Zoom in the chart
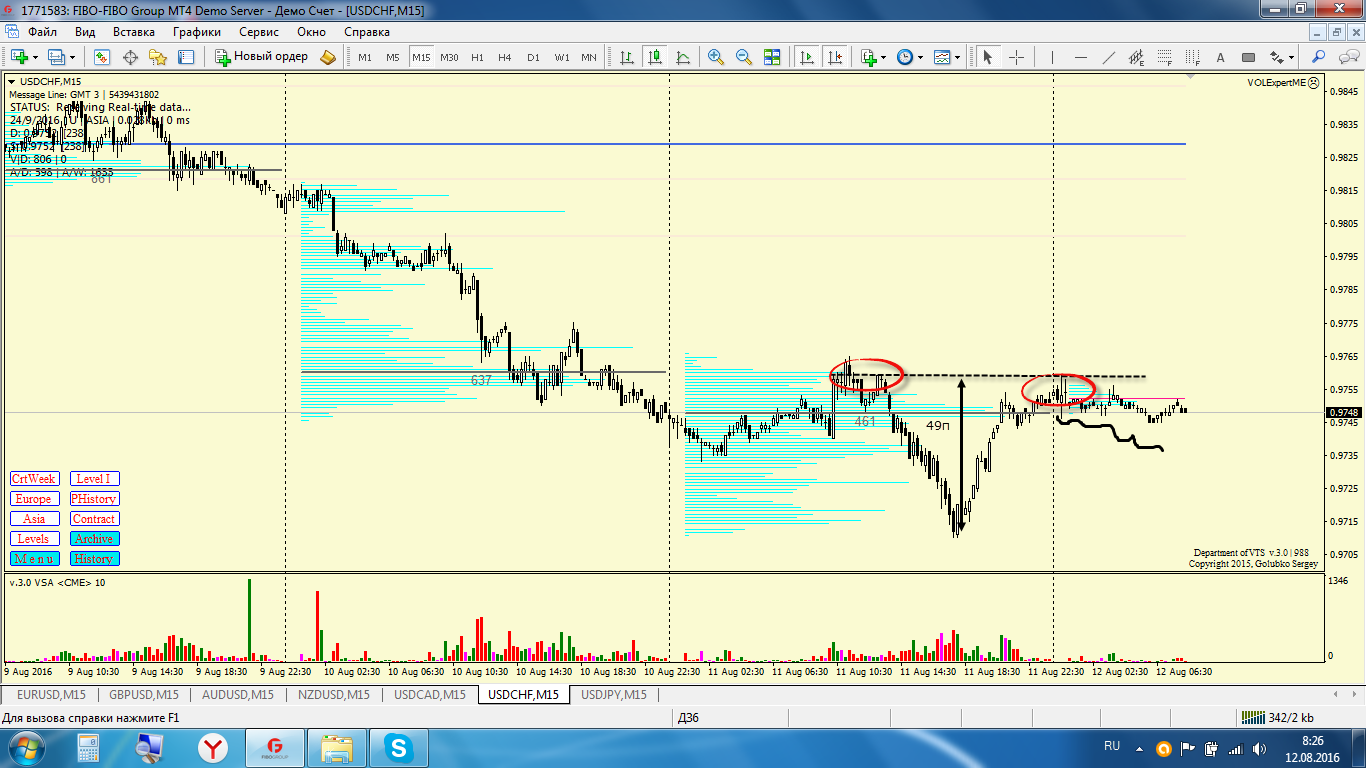 (716, 57)
